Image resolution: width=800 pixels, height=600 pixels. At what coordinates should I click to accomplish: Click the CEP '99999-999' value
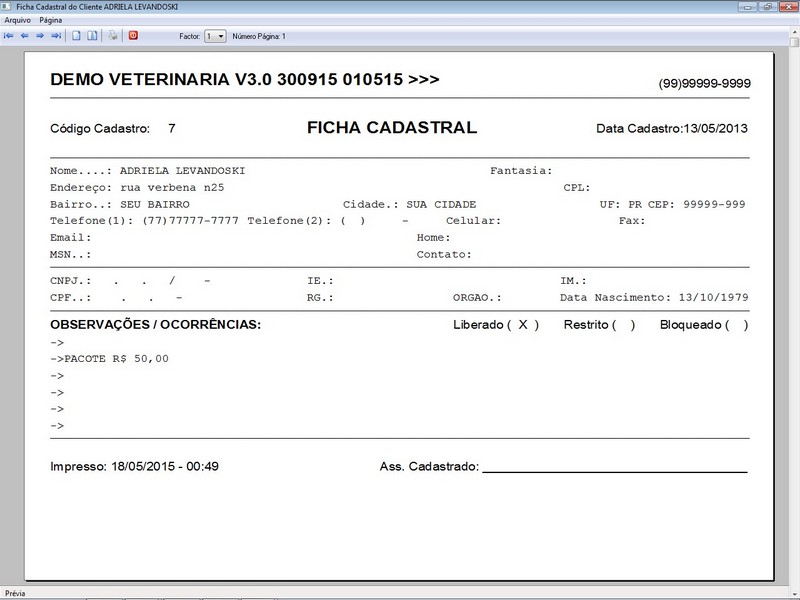714,204
